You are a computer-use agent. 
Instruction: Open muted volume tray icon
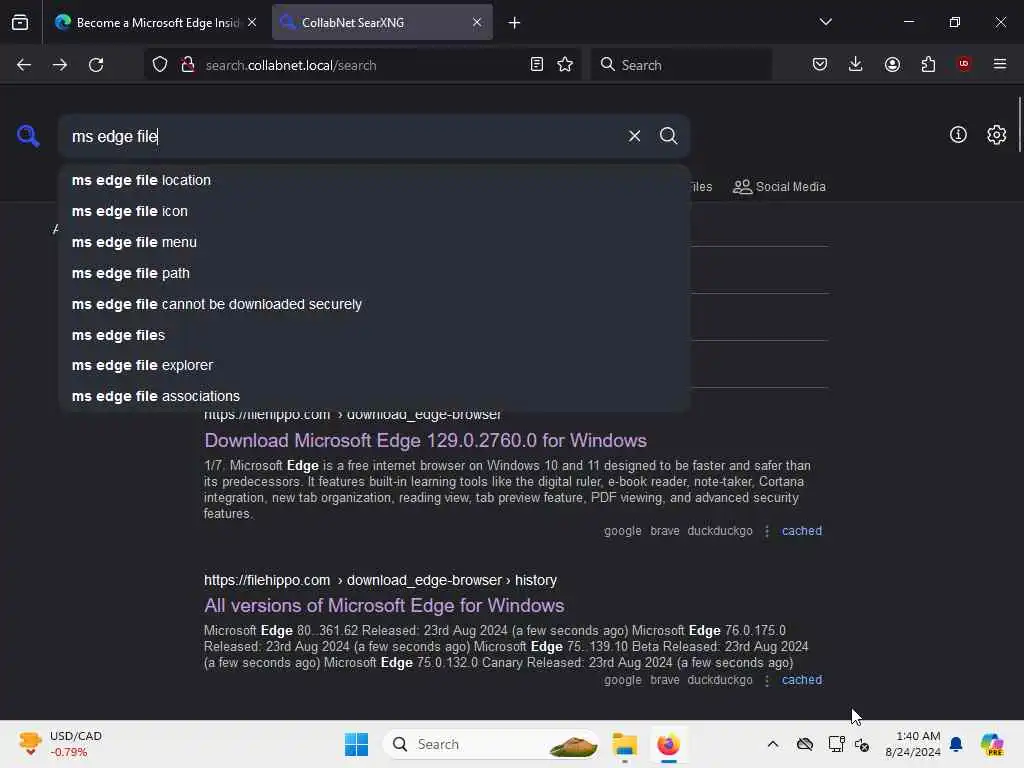tap(862, 744)
